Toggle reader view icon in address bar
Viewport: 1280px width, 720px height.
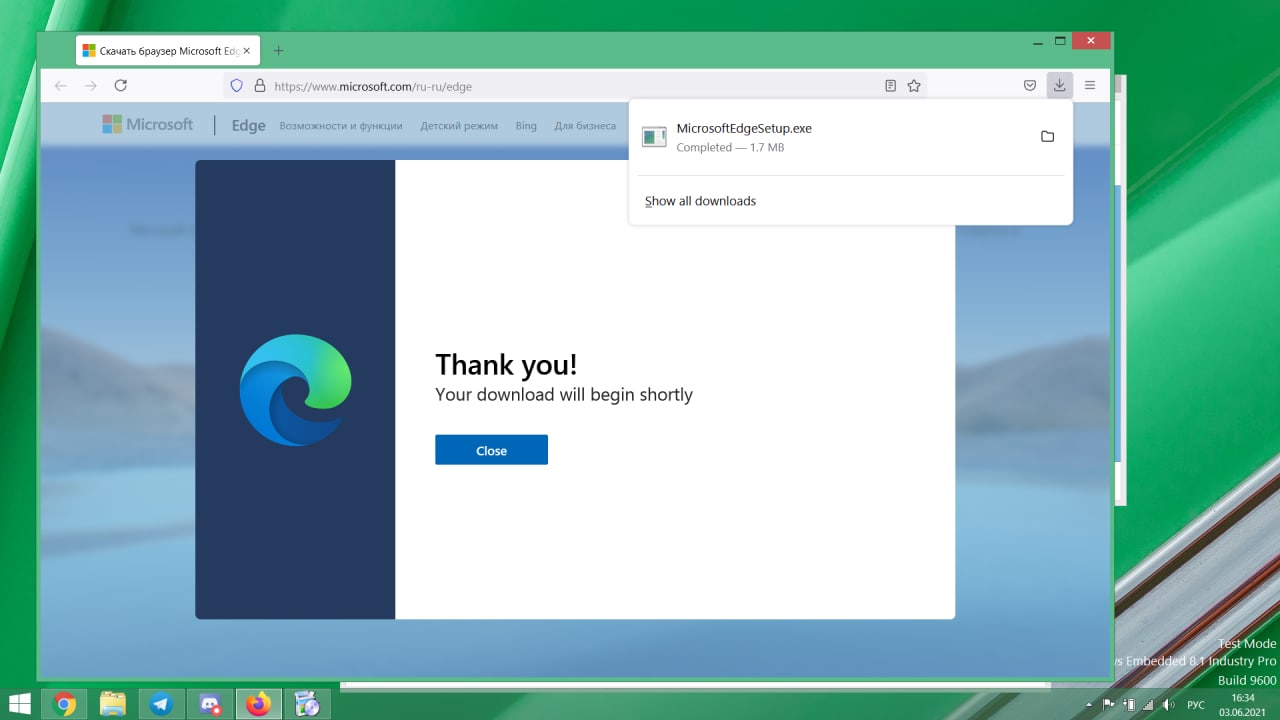[x=890, y=86]
